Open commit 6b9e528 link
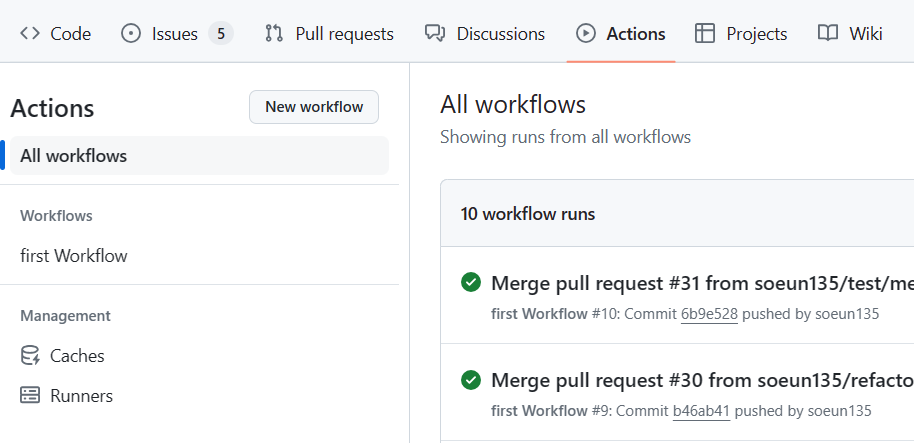 coord(709,314)
